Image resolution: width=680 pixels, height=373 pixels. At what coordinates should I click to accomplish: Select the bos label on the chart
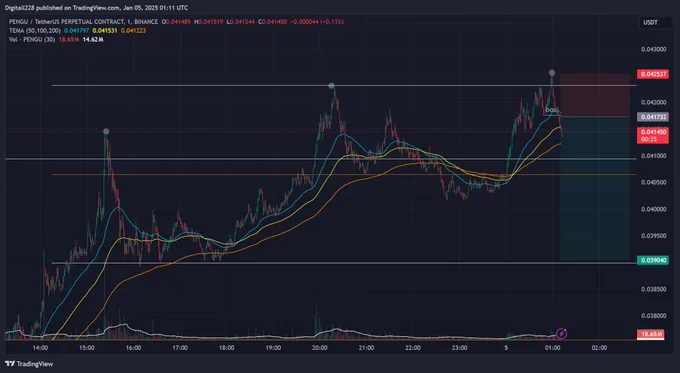pyautogui.click(x=551, y=110)
